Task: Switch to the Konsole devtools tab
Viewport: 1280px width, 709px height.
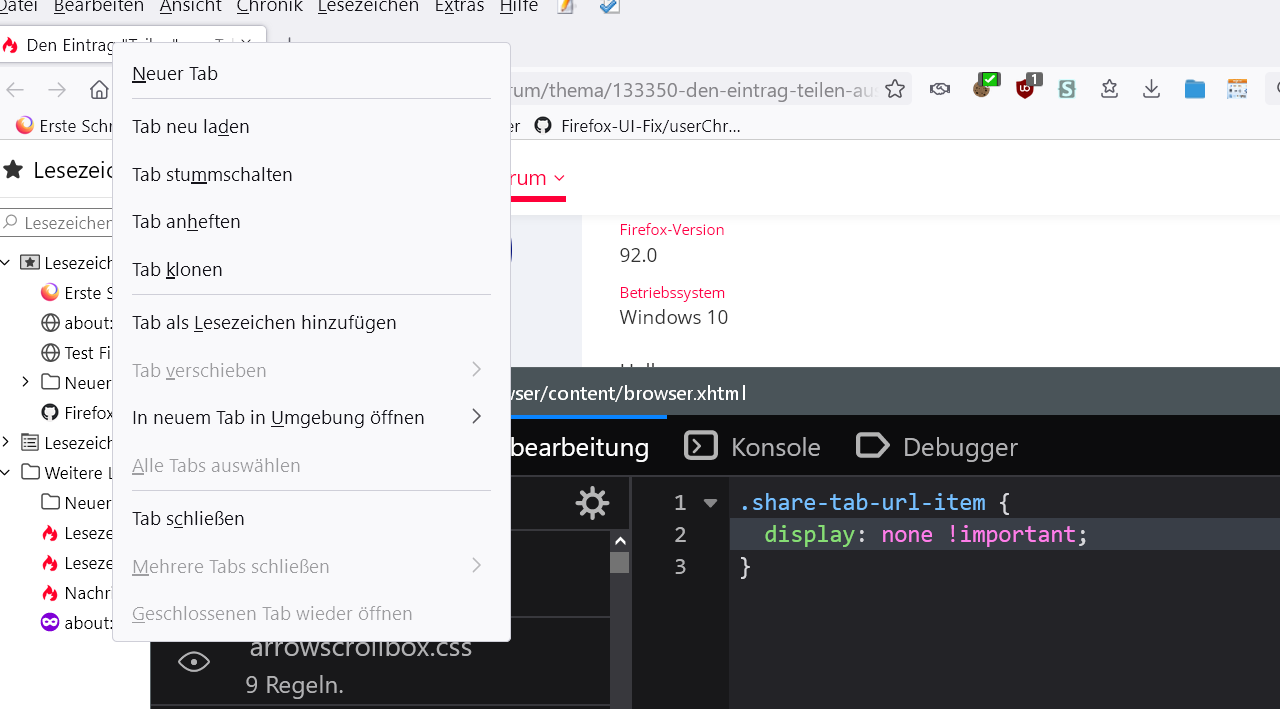Action: (752, 447)
